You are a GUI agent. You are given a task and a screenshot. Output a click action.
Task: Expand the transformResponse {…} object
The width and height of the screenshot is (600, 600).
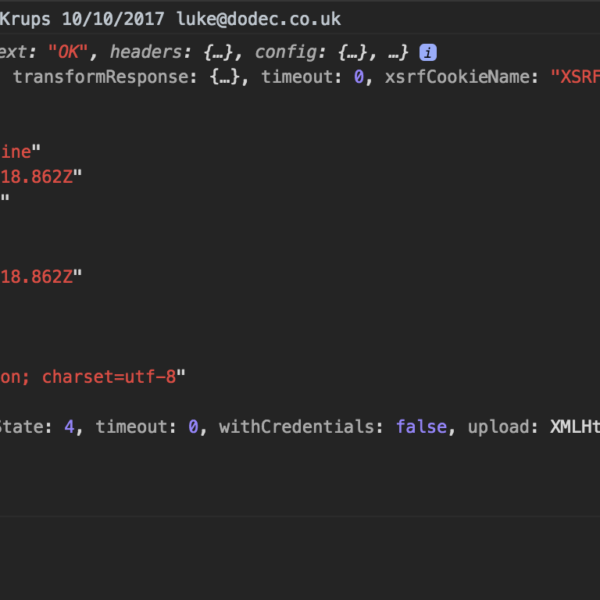[x=225, y=77]
